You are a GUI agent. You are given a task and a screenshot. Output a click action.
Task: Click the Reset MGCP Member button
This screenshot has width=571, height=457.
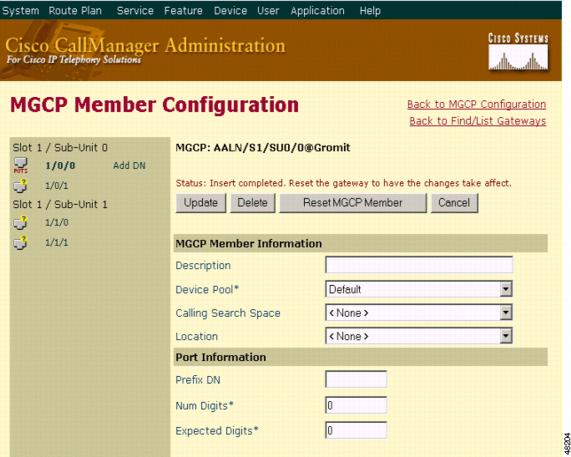[353, 203]
